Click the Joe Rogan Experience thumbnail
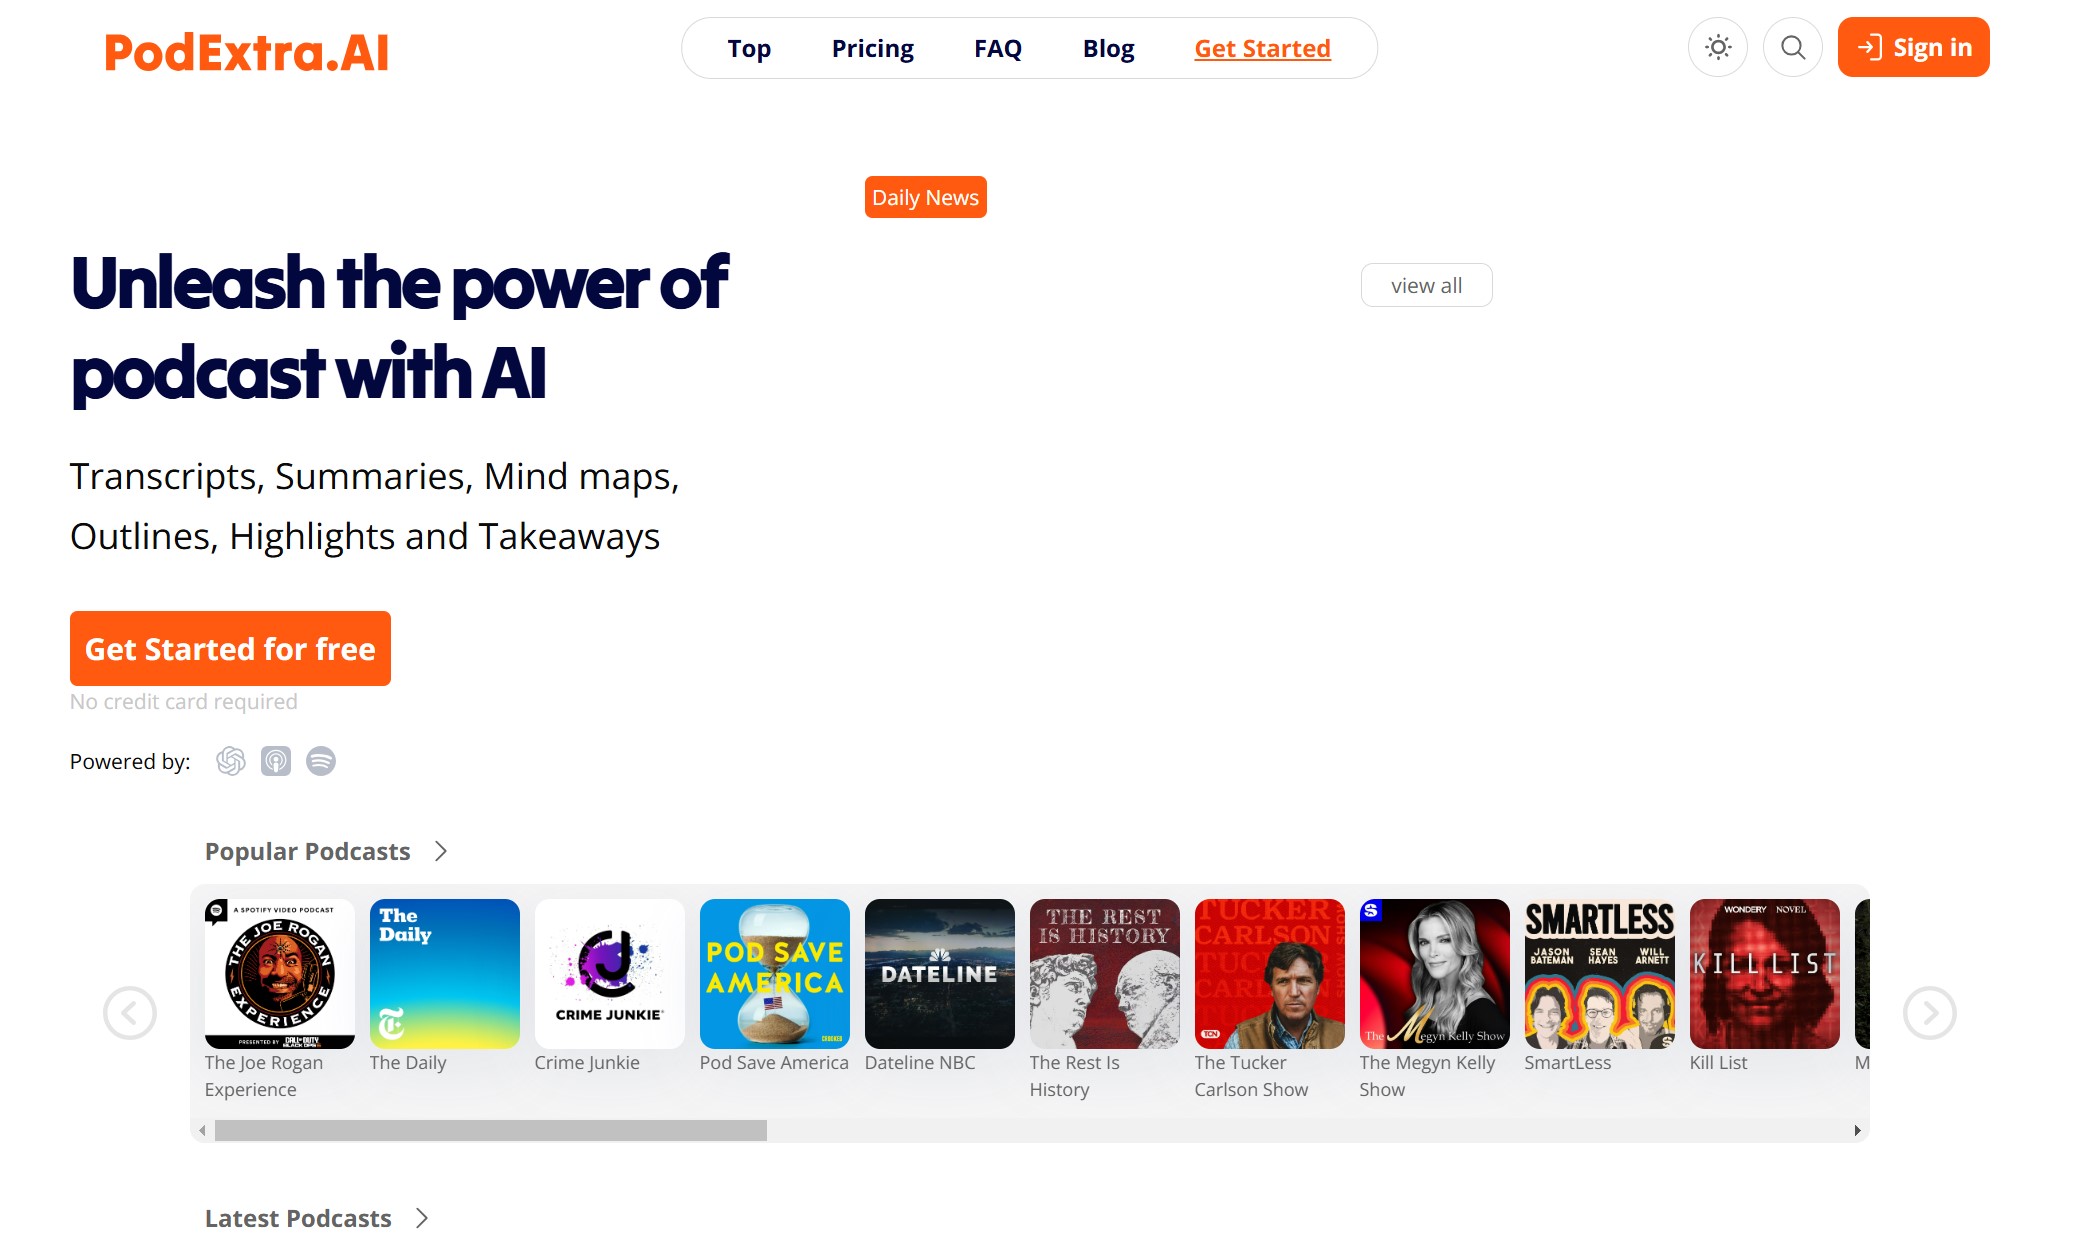 pos(280,972)
